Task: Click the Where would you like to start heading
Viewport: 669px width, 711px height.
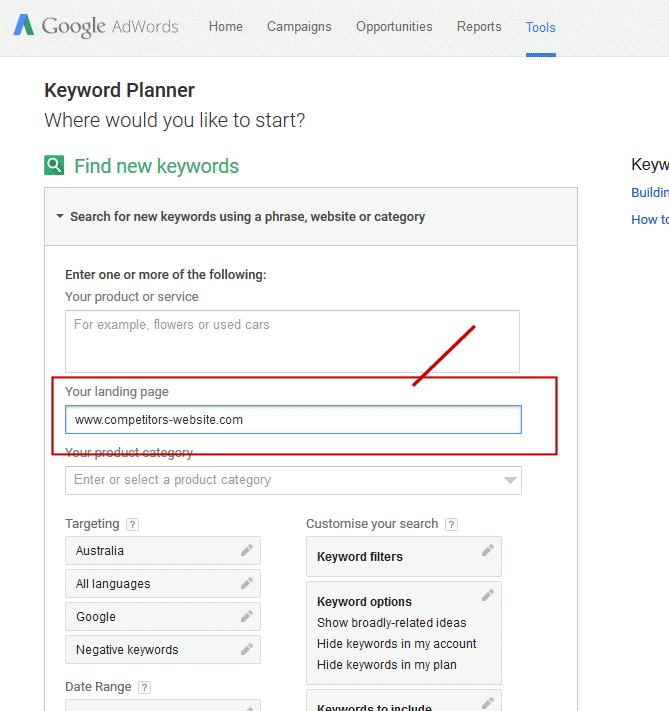Action: [175, 121]
